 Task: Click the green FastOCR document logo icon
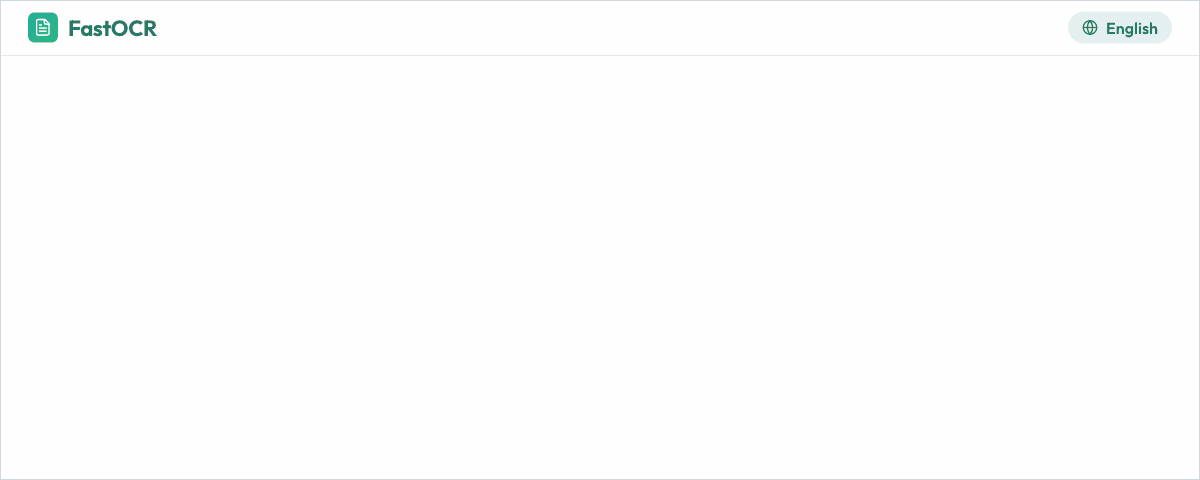[43, 28]
